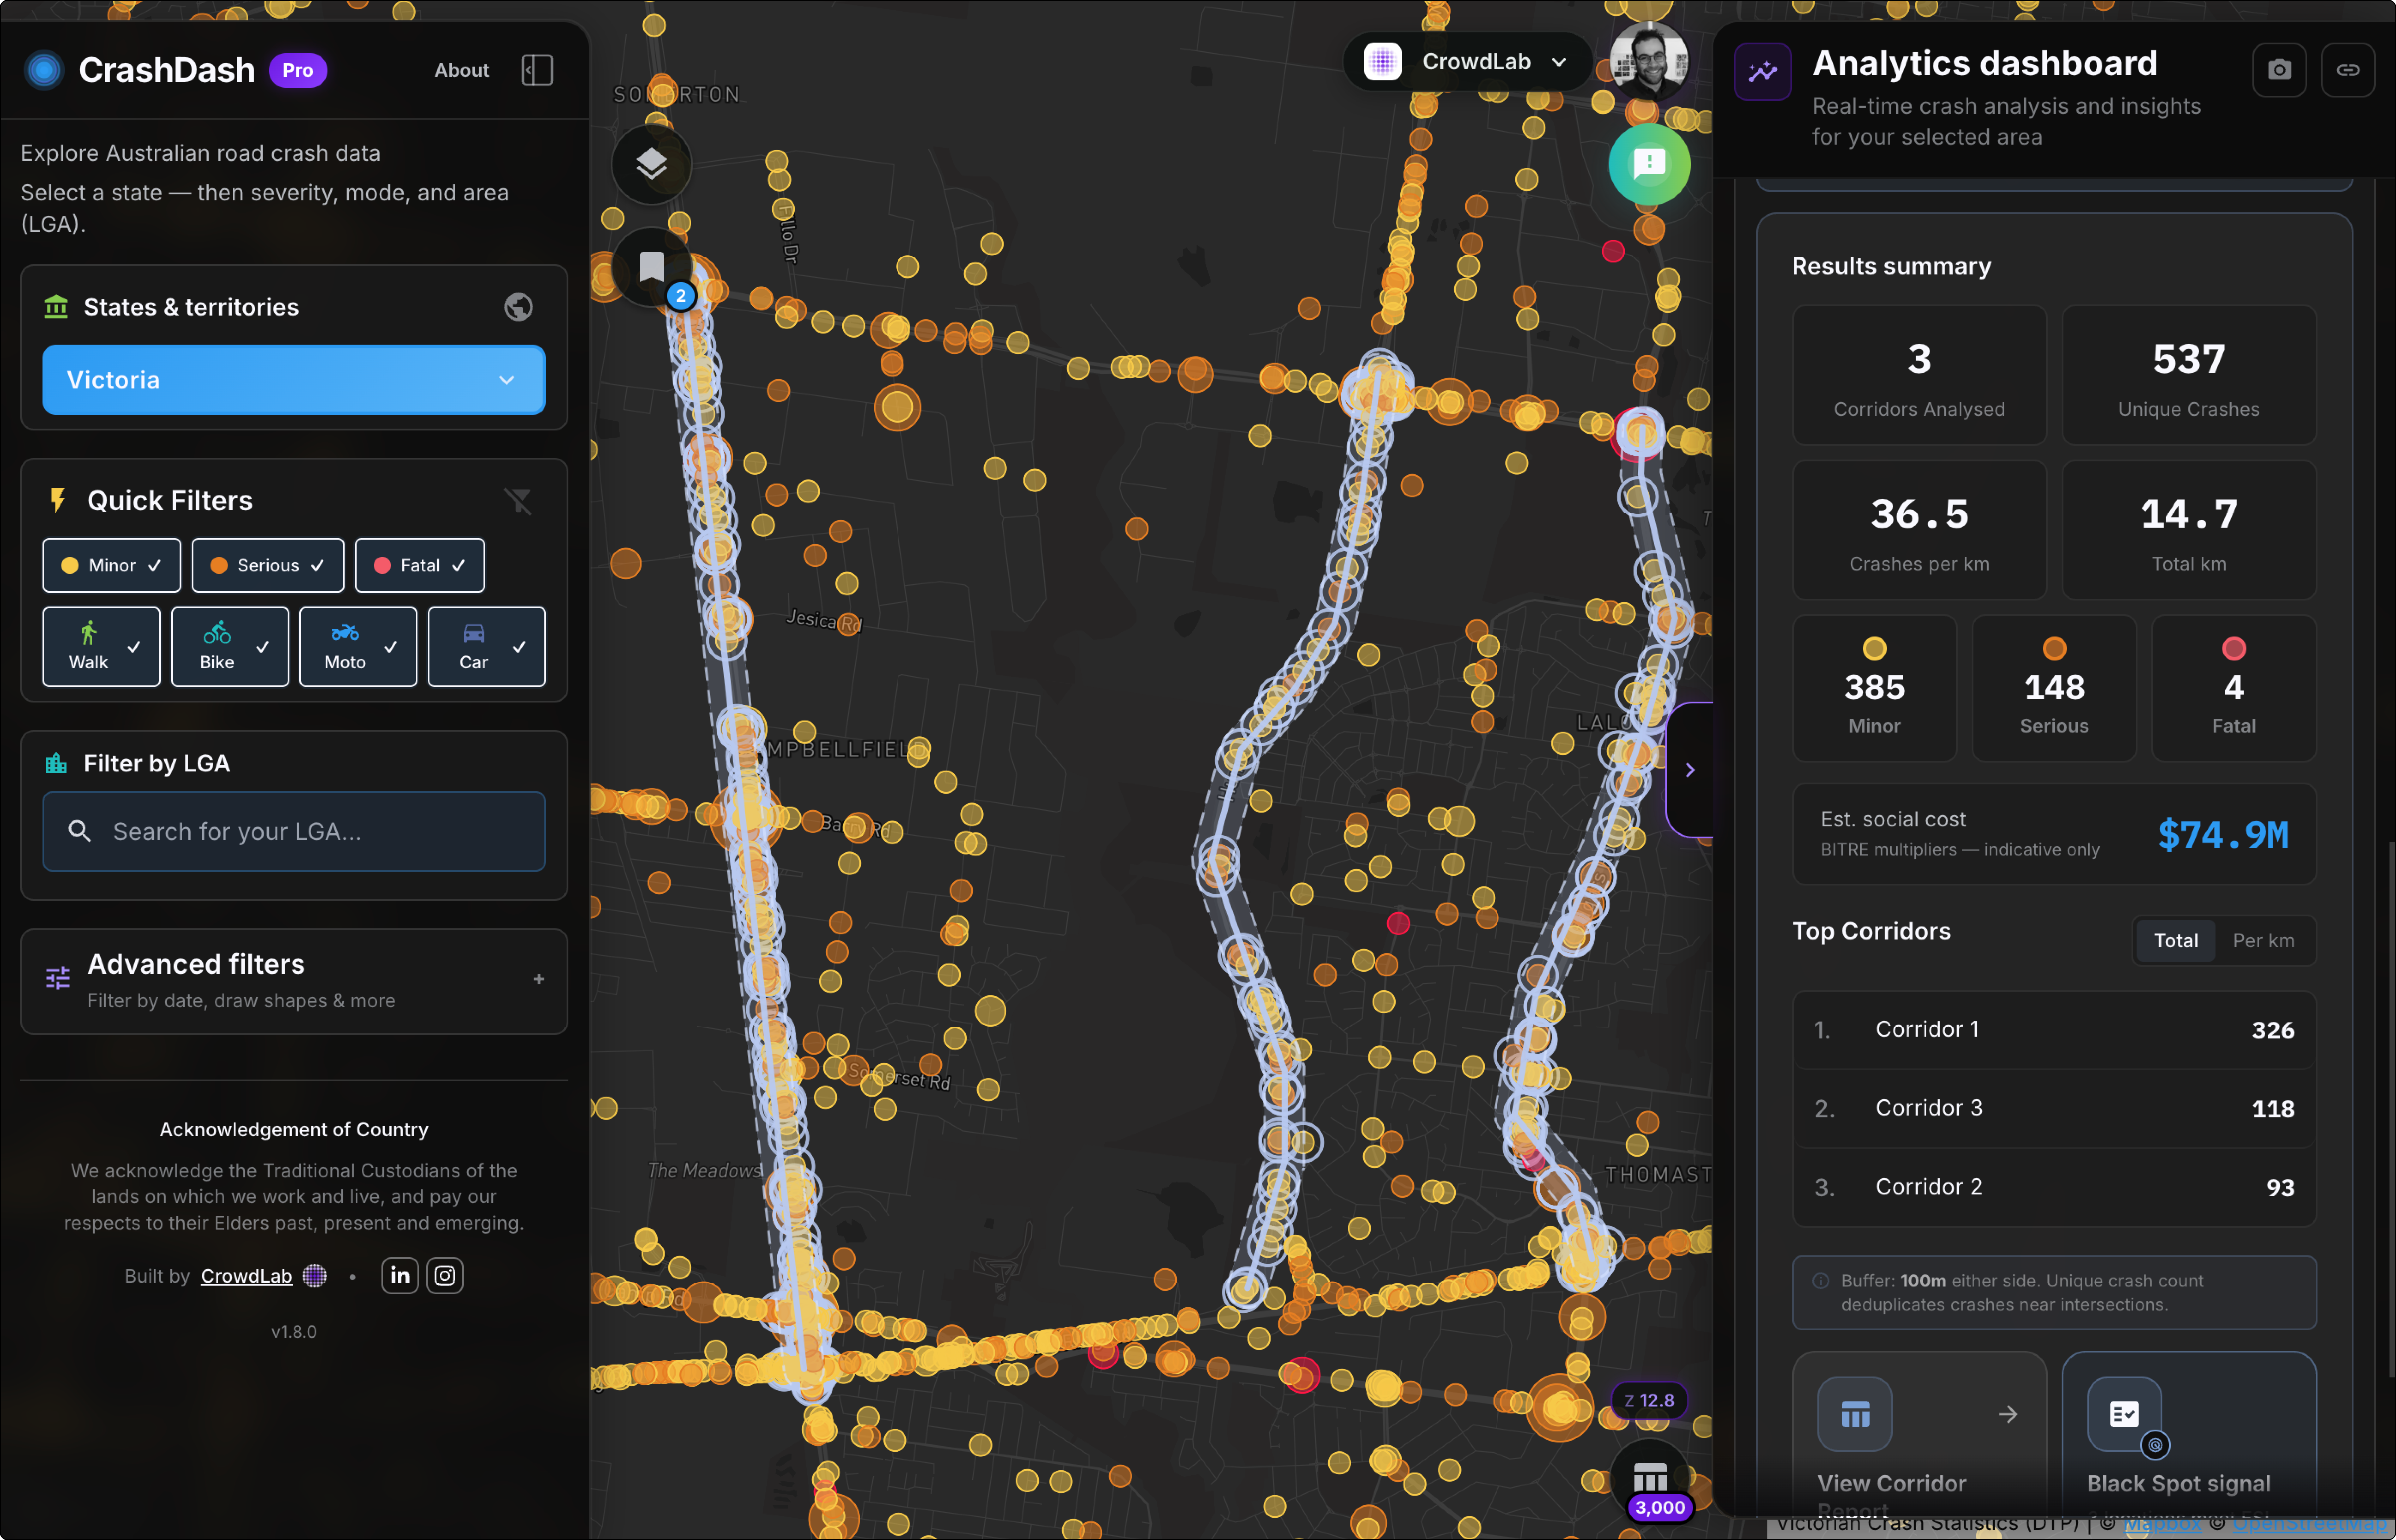Screen dimensions: 2396x1540
Task: Click the 14.7 Total km card
Action: point(2189,530)
